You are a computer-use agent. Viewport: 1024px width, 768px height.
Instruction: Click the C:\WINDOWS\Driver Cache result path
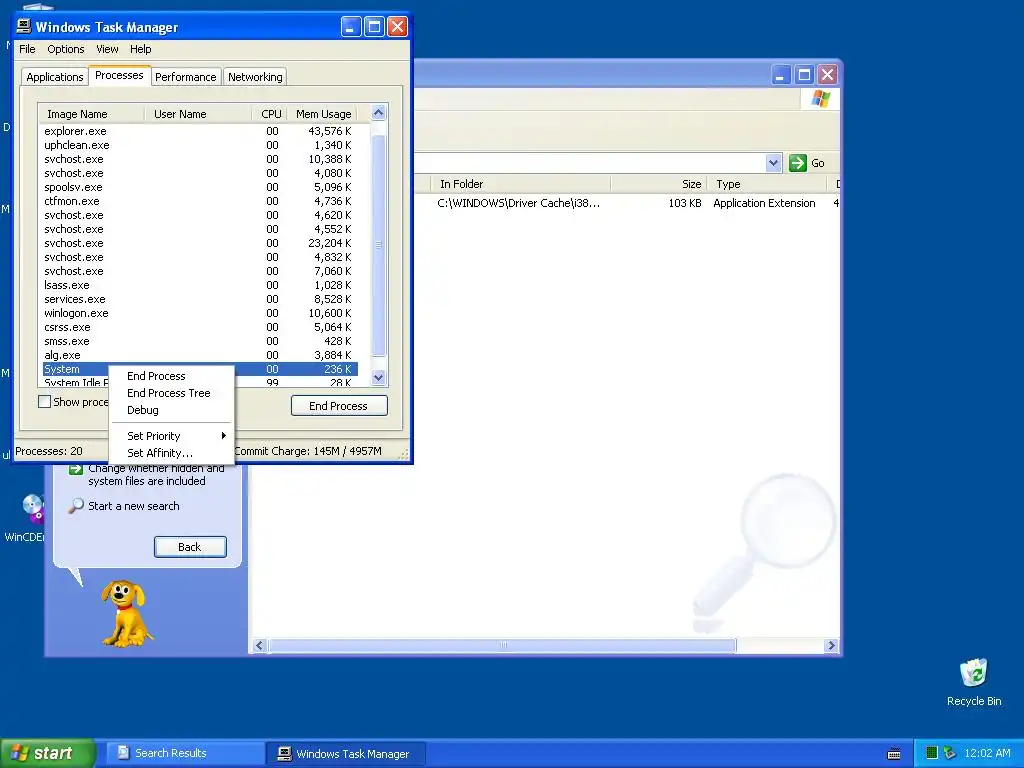[x=519, y=203]
